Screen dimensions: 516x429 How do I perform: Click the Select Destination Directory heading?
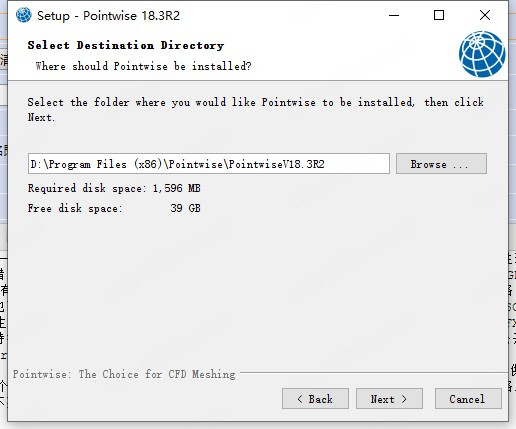click(126, 45)
